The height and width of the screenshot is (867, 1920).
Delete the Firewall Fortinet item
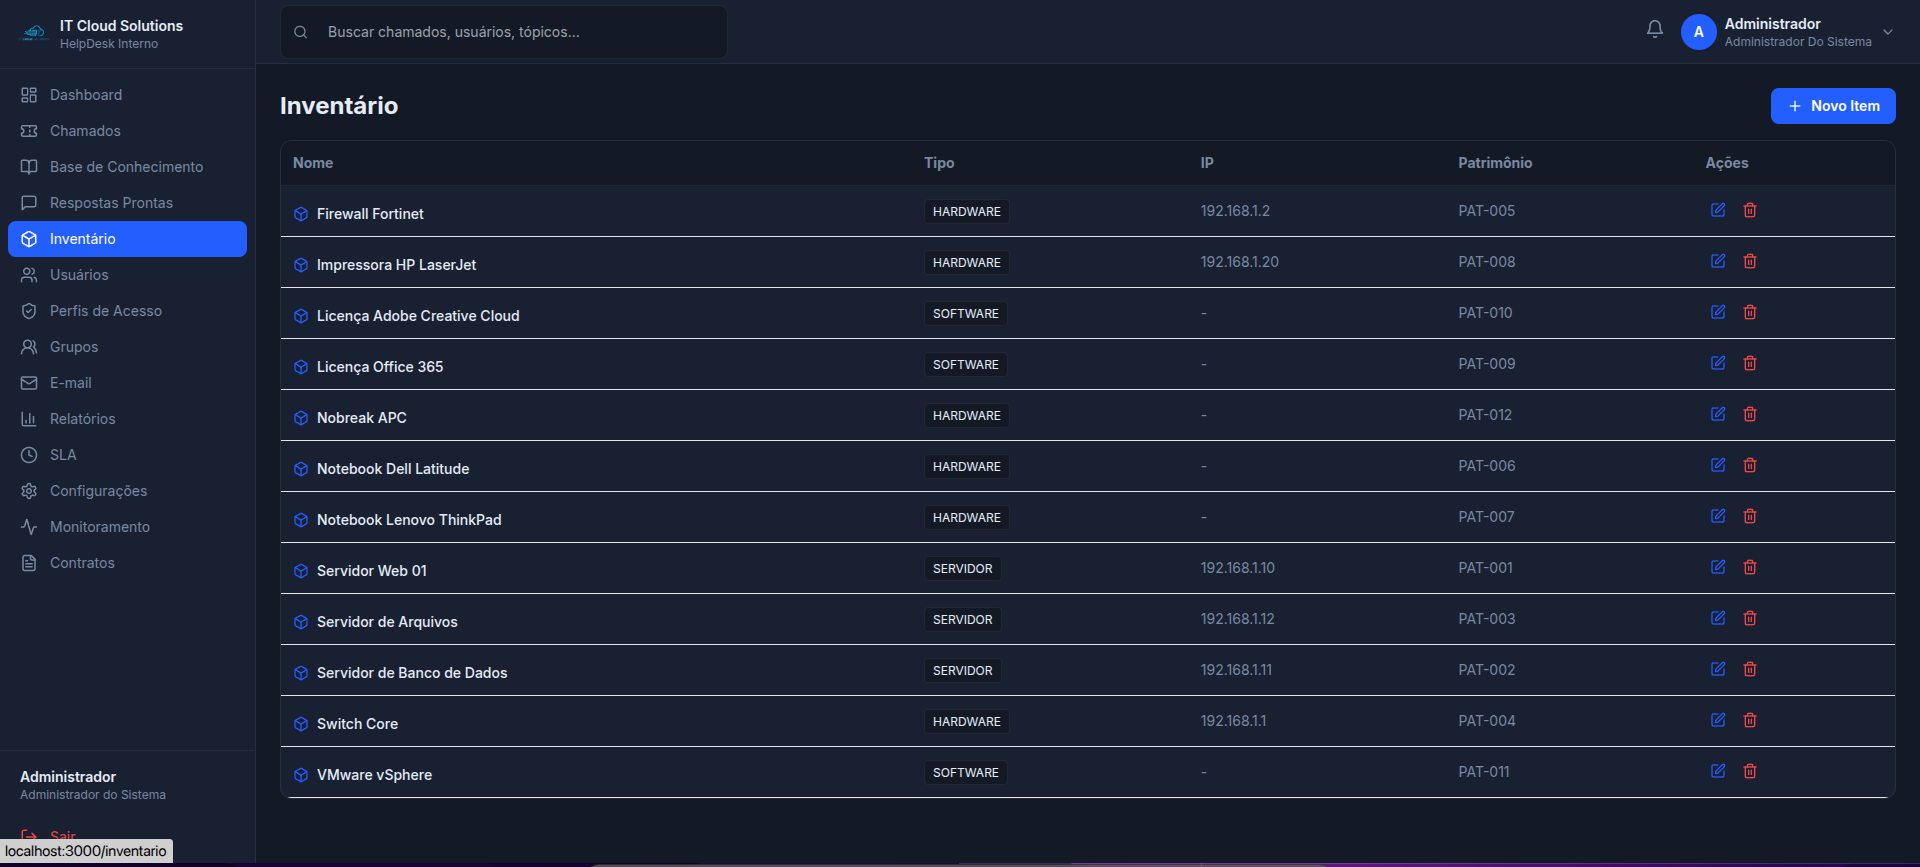pos(1750,210)
